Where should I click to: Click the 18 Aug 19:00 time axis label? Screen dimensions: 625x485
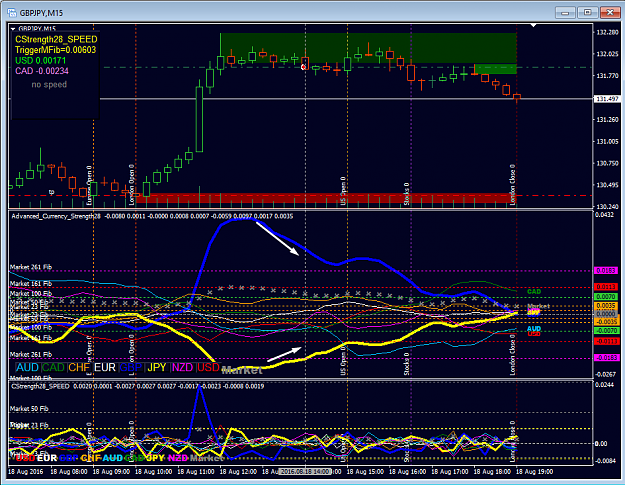(535, 471)
